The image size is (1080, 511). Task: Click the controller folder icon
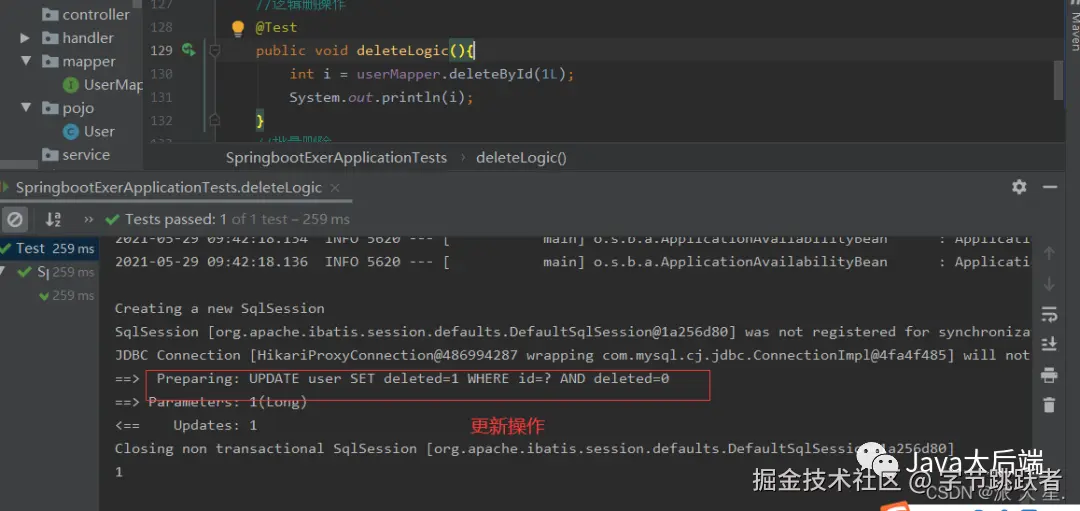(x=50, y=14)
